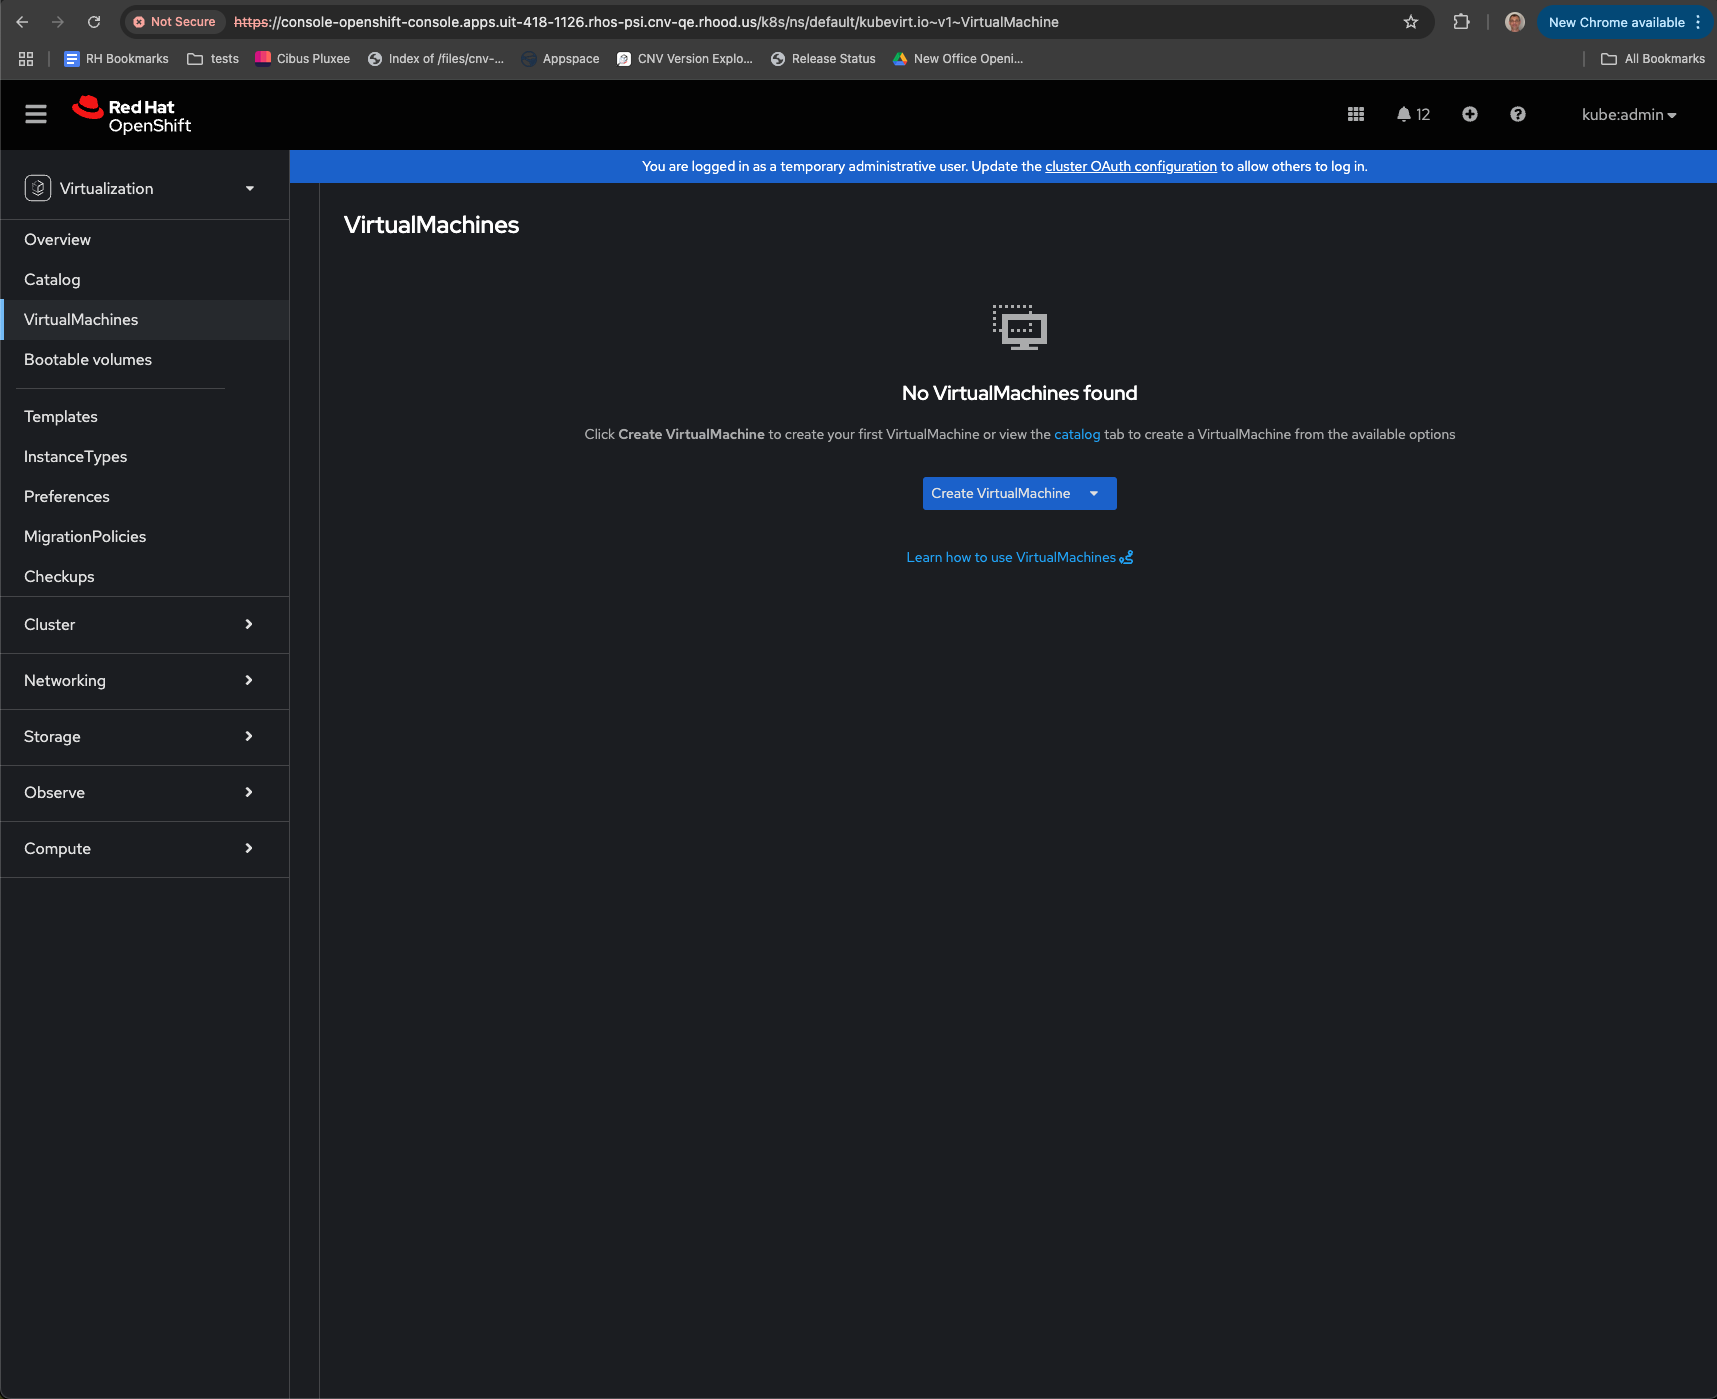Click the quick create plus icon

point(1470,115)
